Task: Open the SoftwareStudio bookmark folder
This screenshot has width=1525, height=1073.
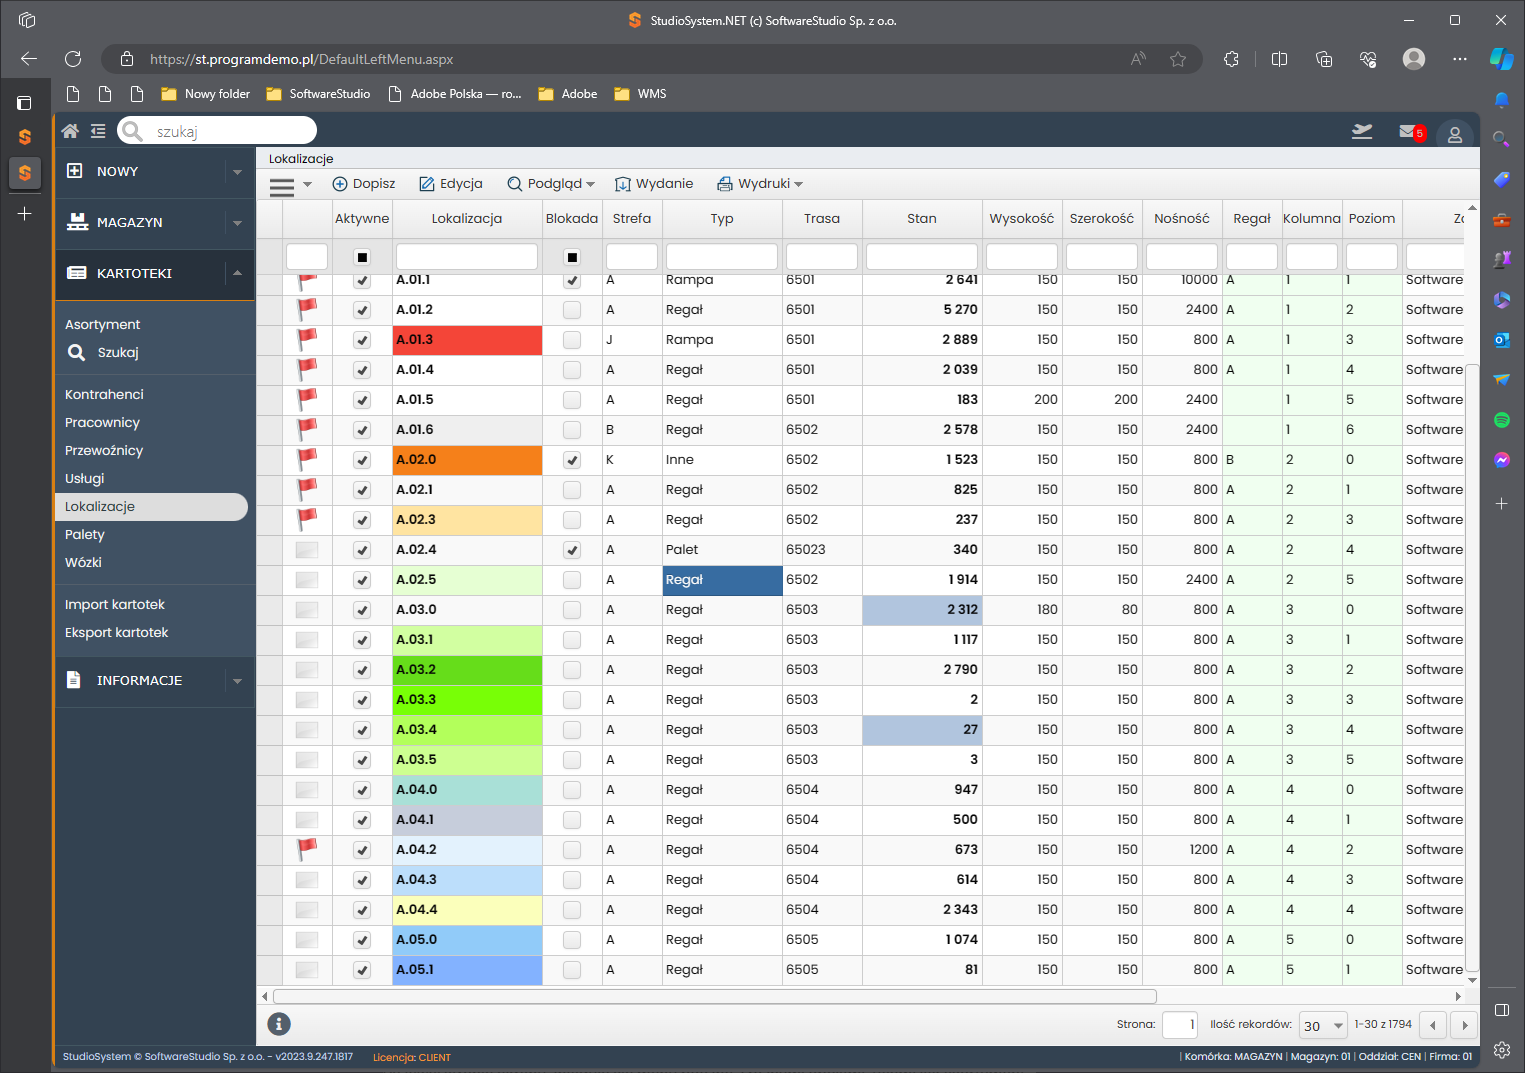Action: point(318,94)
